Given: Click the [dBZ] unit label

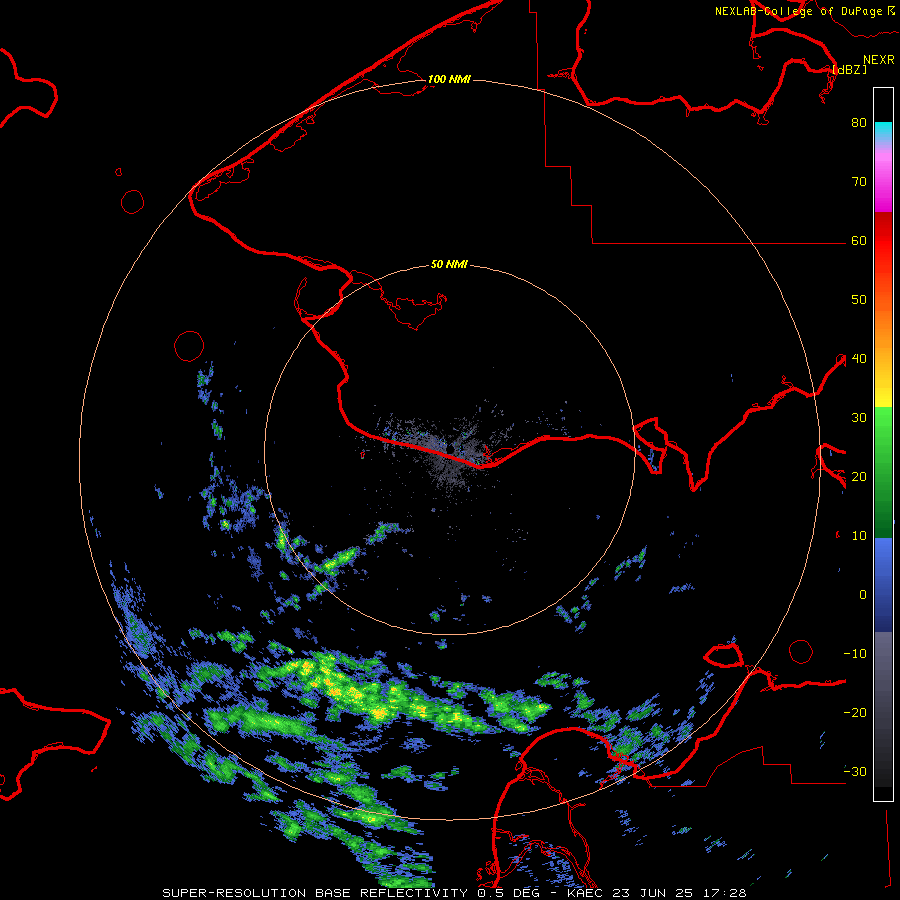Looking at the screenshot, I should 849,69.
